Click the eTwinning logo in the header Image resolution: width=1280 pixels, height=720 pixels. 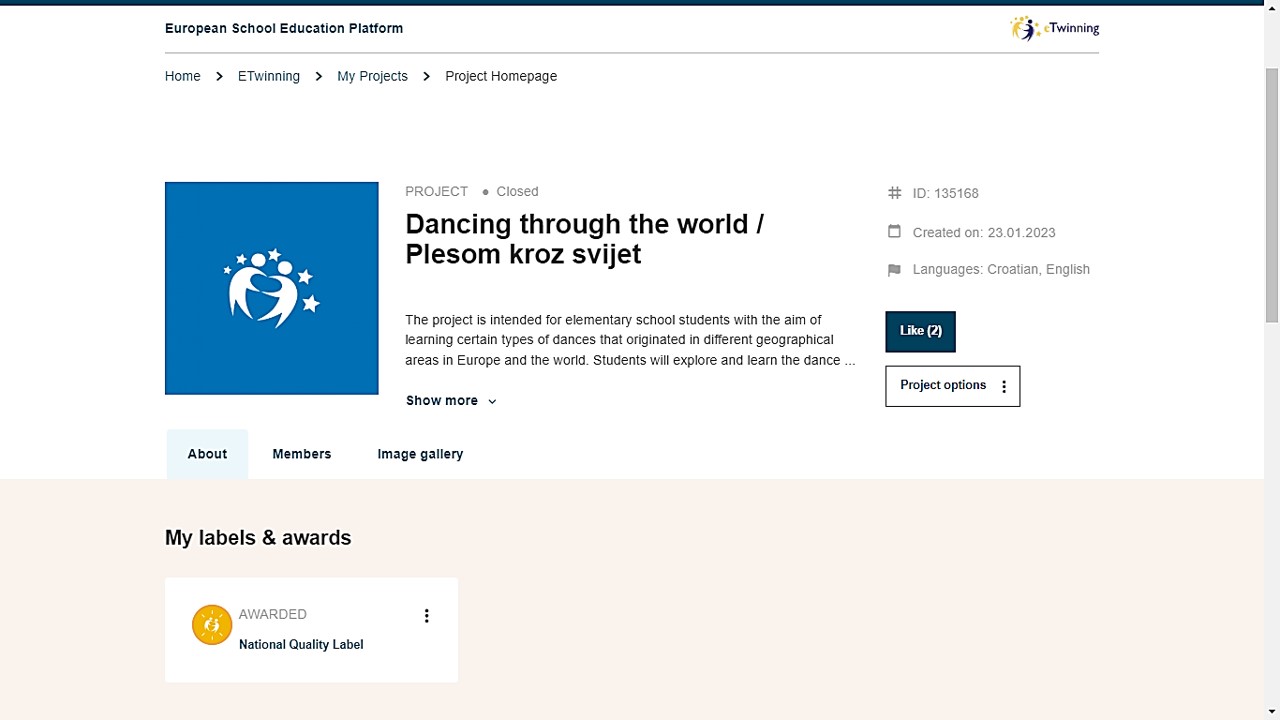coord(1054,28)
